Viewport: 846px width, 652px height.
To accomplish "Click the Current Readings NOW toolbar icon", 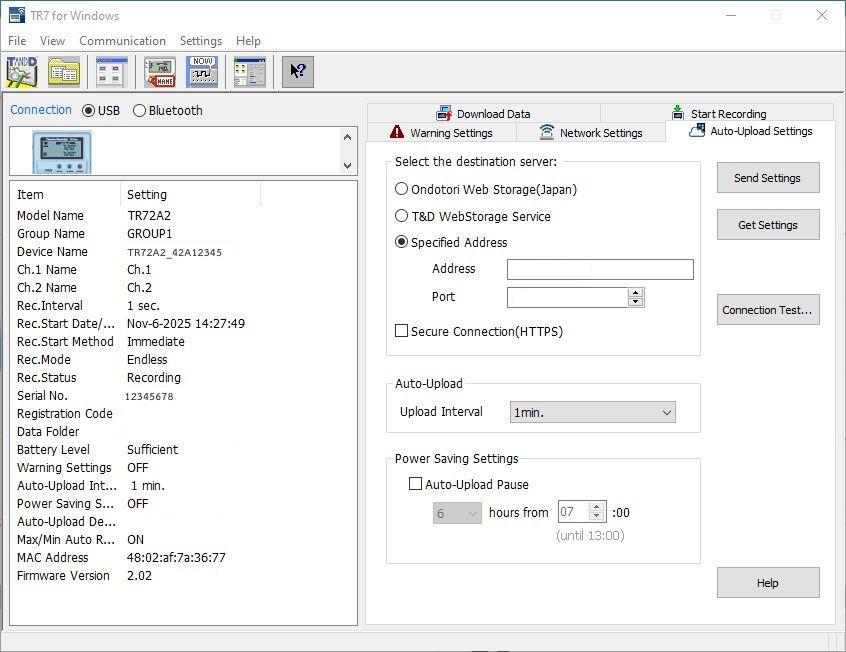I will click(201, 71).
